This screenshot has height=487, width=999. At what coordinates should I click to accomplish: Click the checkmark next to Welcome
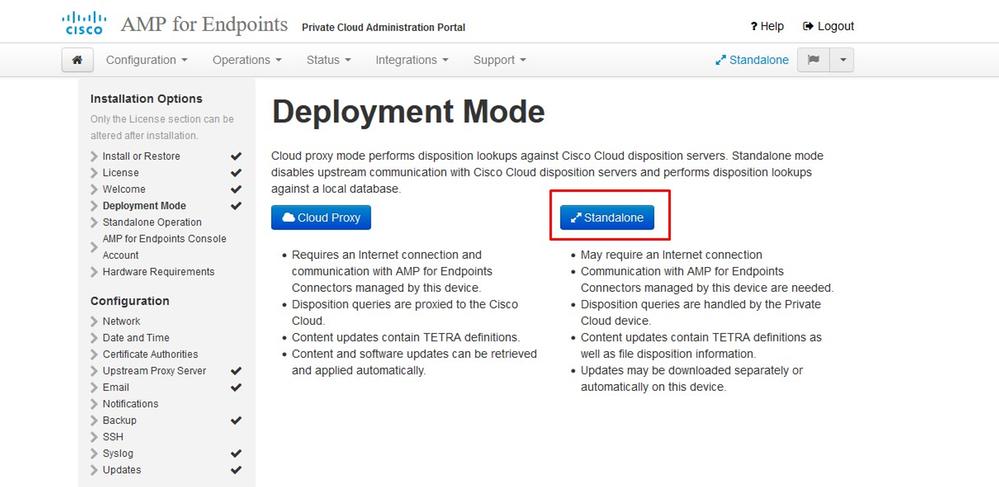(236, 189)
